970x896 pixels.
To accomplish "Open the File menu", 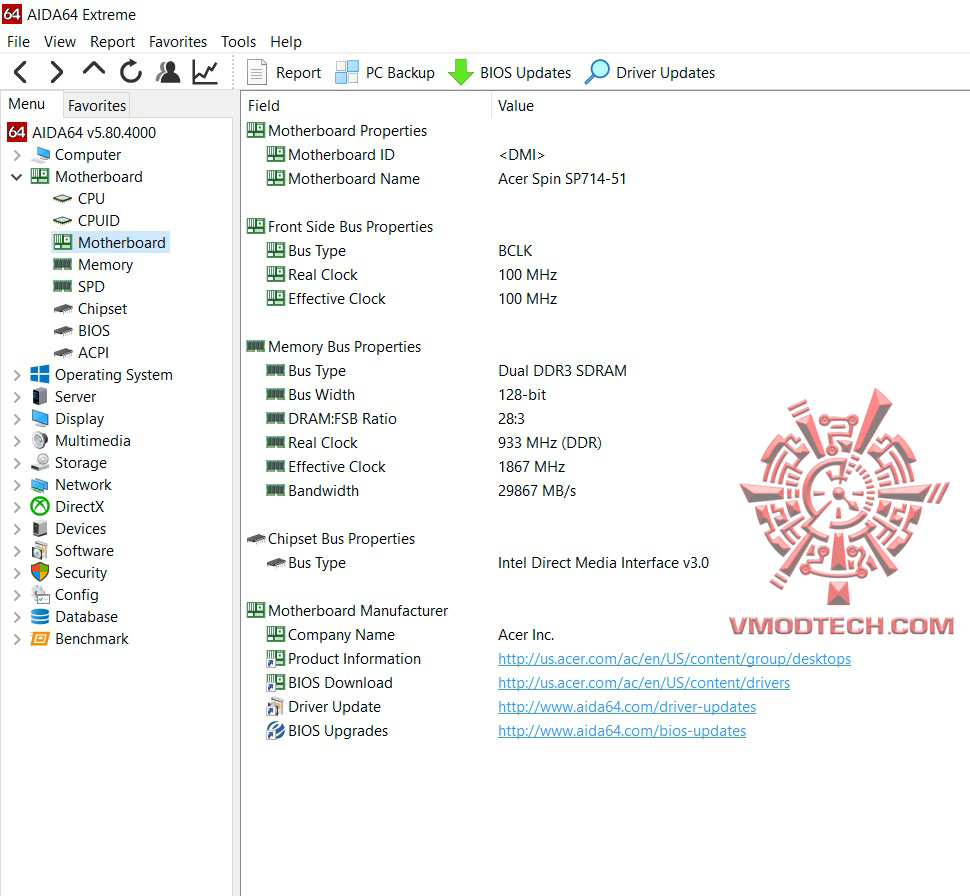I will tap(18, 42).
